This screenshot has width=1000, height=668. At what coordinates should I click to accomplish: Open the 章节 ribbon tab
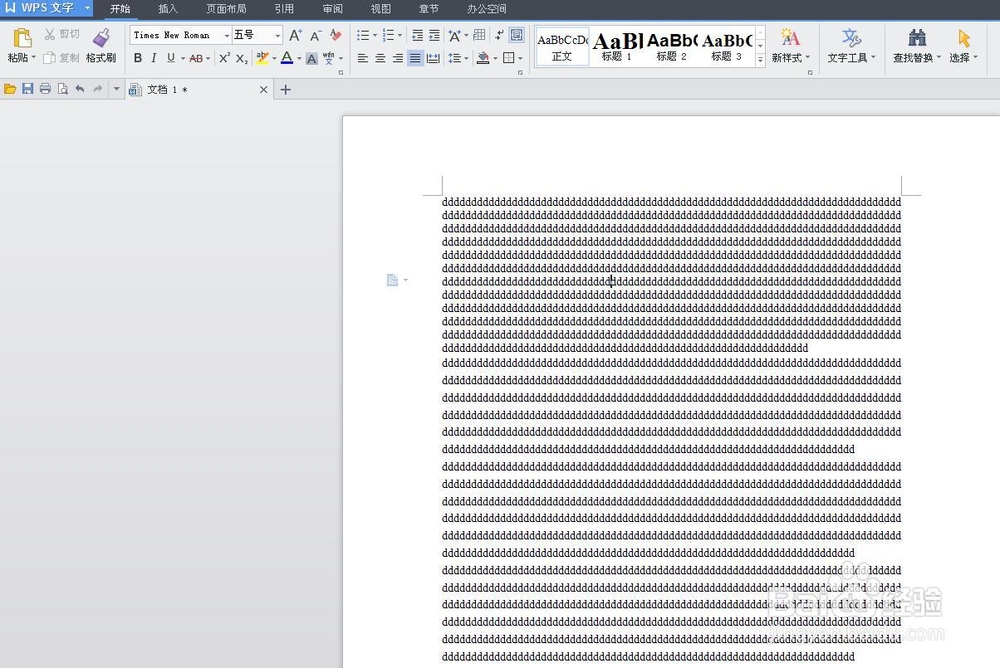coord(429,9)
